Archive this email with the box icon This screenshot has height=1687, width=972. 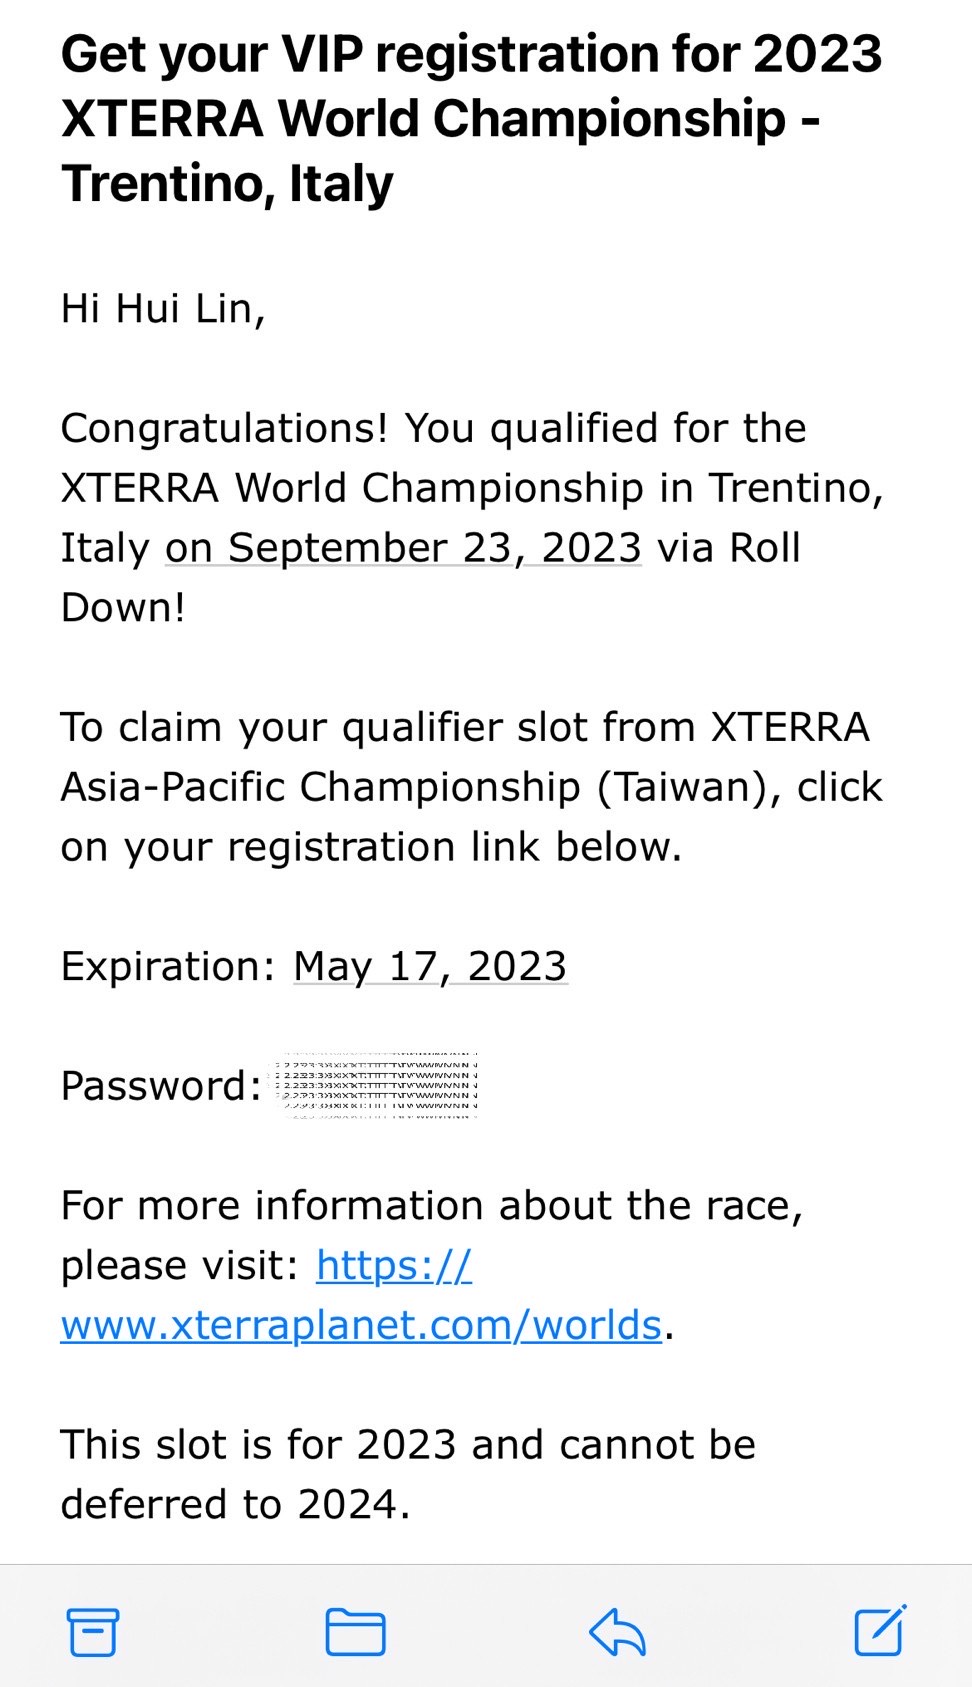[x=93, y=1633]
